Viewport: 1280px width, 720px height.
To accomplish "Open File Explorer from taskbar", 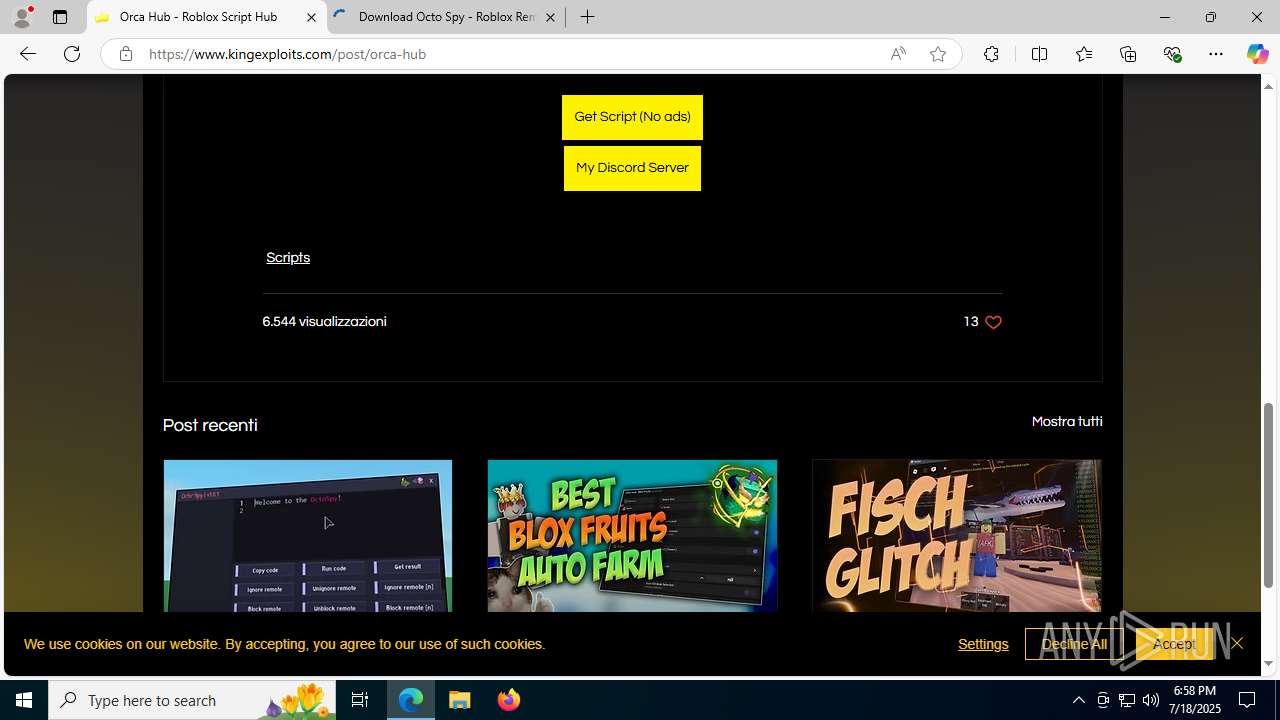I will [460, 700].
